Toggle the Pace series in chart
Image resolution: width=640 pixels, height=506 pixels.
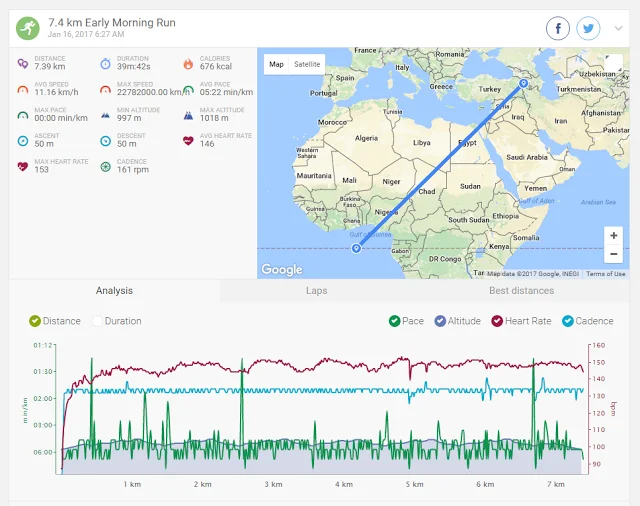(396, 321)
